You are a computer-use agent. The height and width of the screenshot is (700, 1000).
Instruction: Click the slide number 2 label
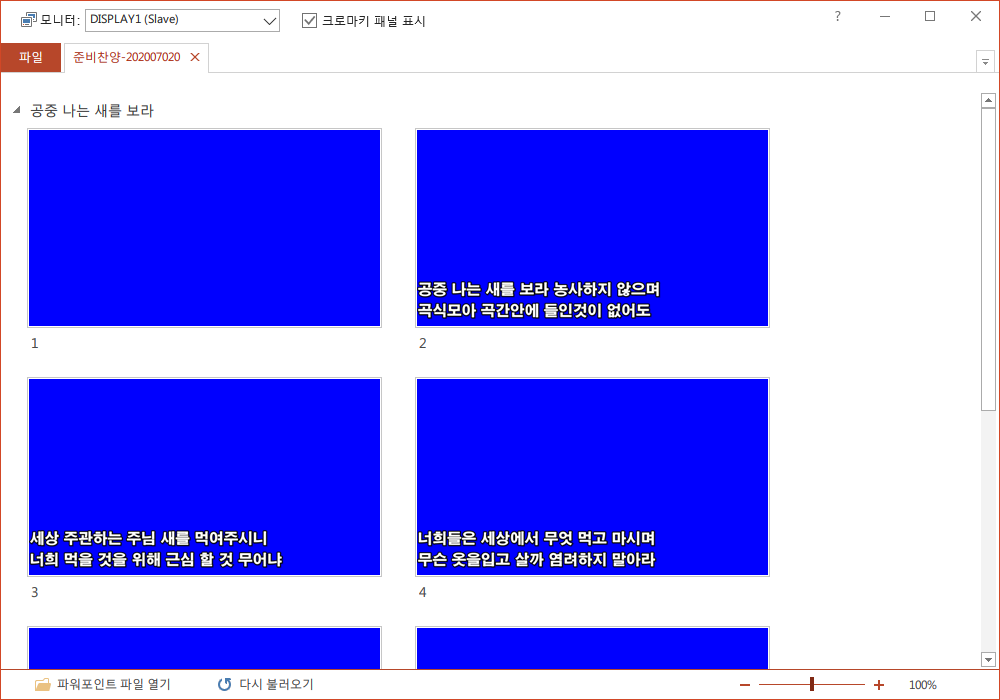tap(422, 344)
